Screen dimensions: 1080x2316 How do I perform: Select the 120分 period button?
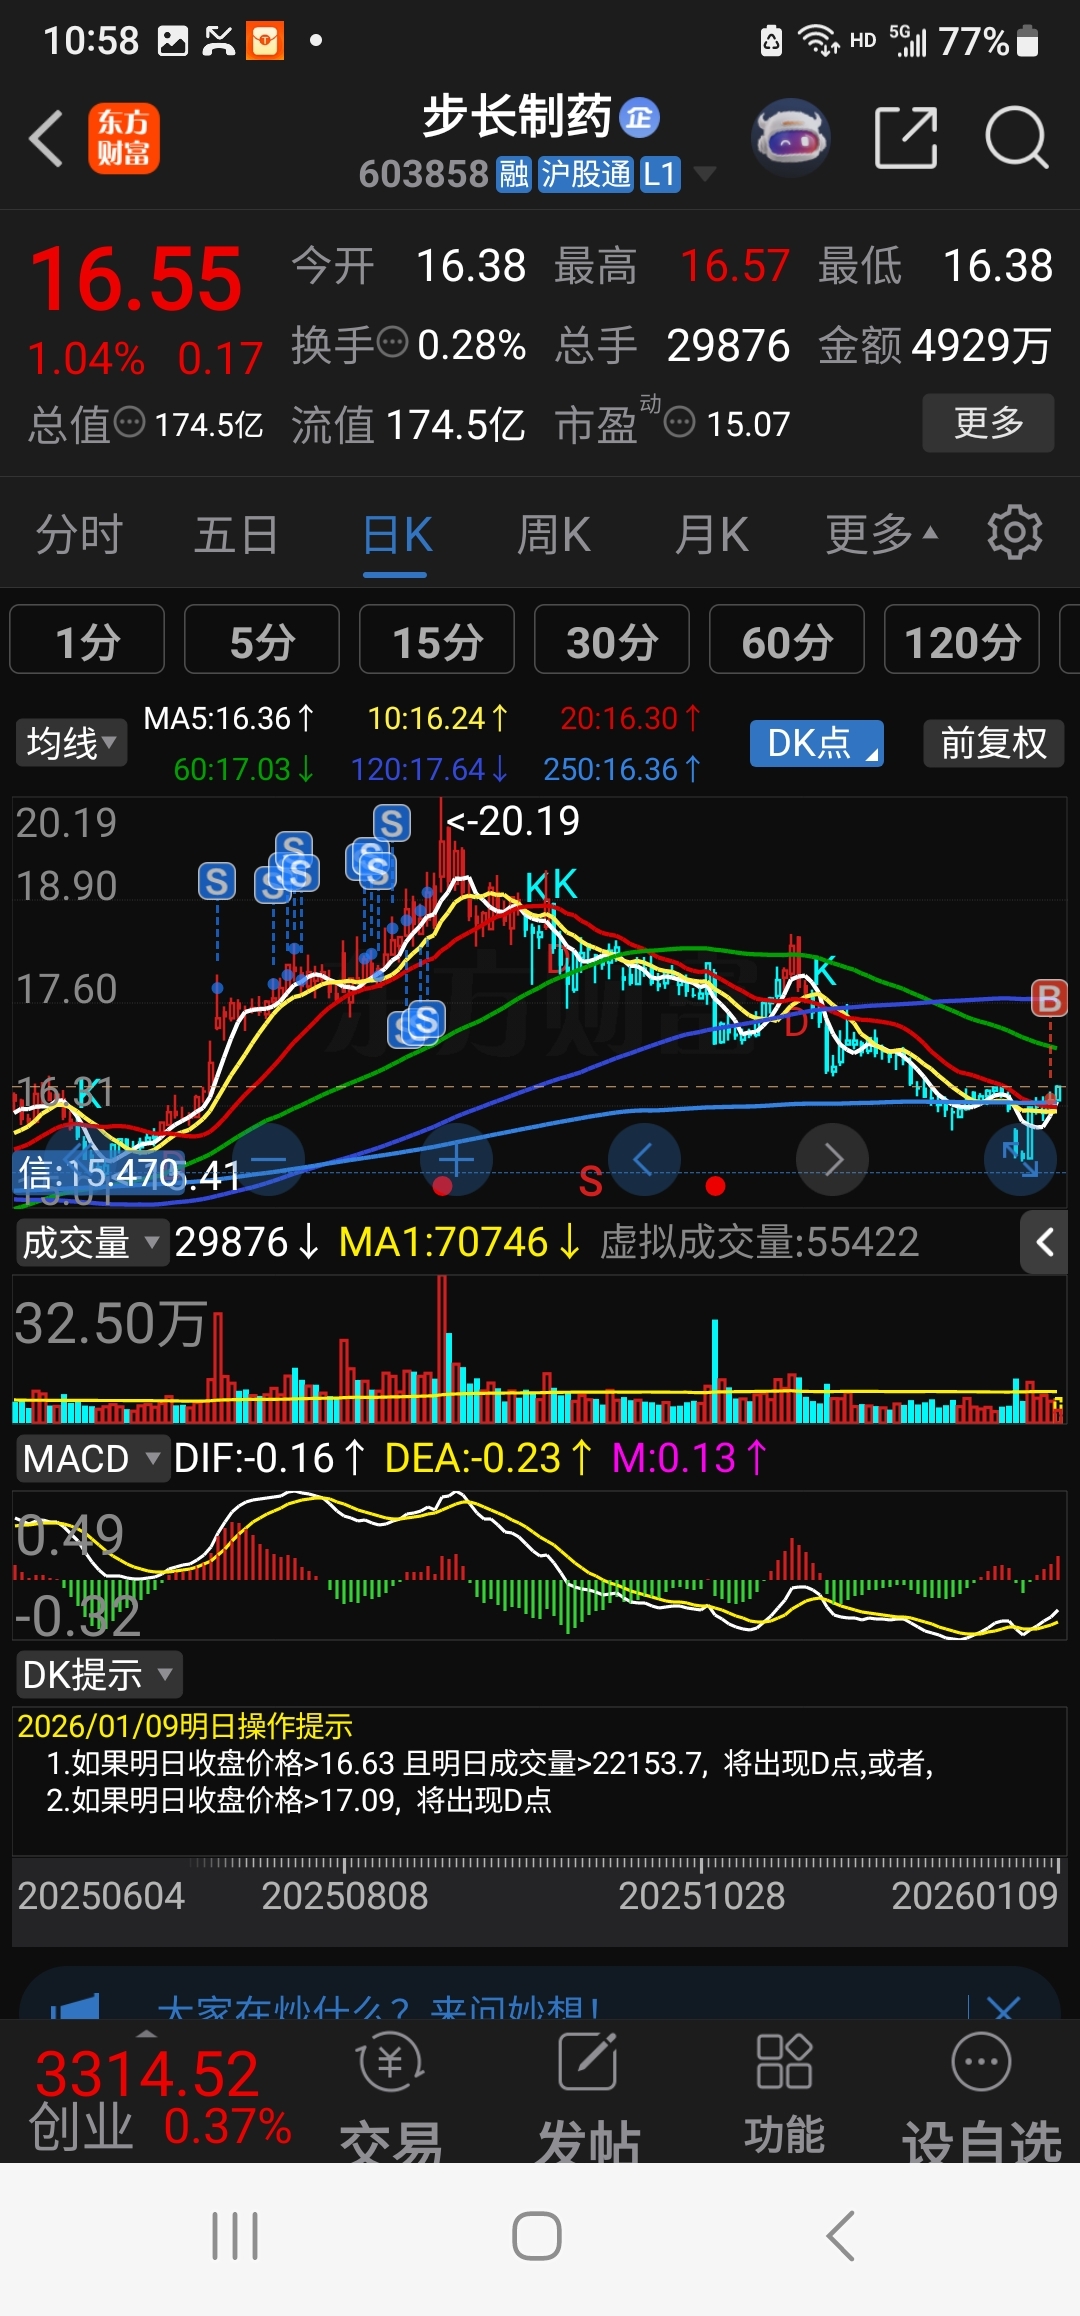[x=962, y=640]
